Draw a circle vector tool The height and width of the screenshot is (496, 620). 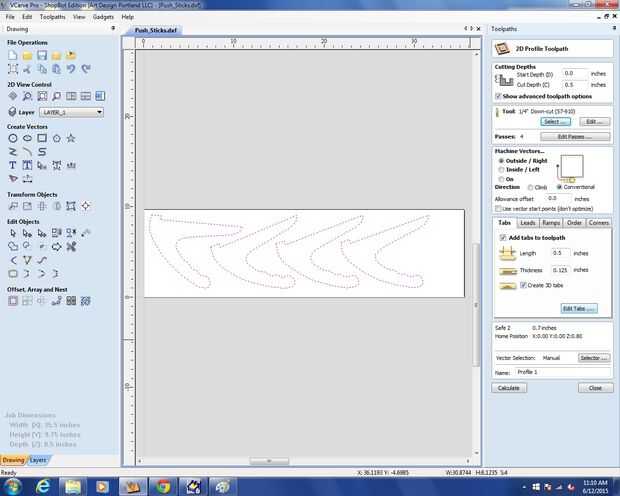[x=13, y=138]
